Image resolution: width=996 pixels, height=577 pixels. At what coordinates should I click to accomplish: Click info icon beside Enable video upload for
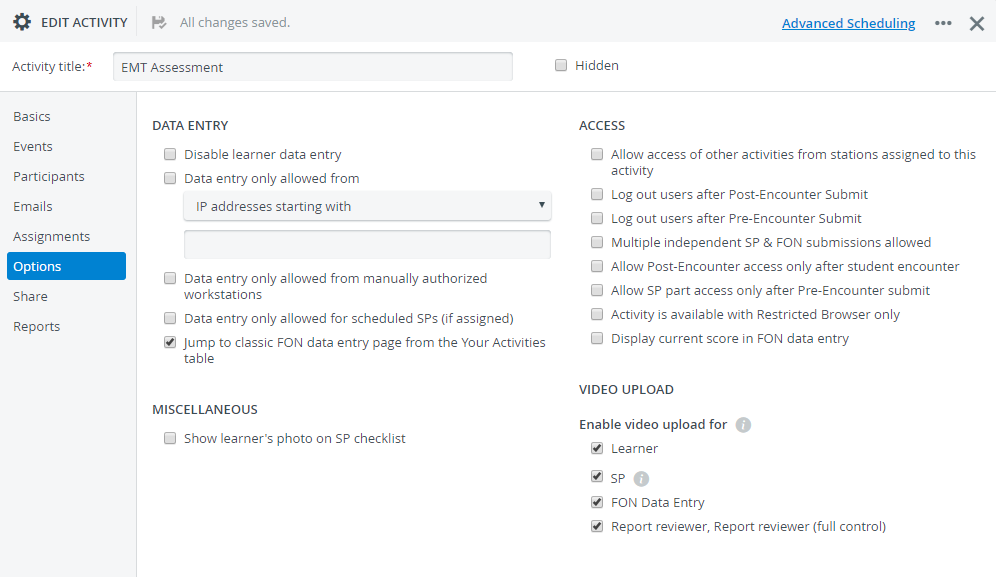click(743, 424)
